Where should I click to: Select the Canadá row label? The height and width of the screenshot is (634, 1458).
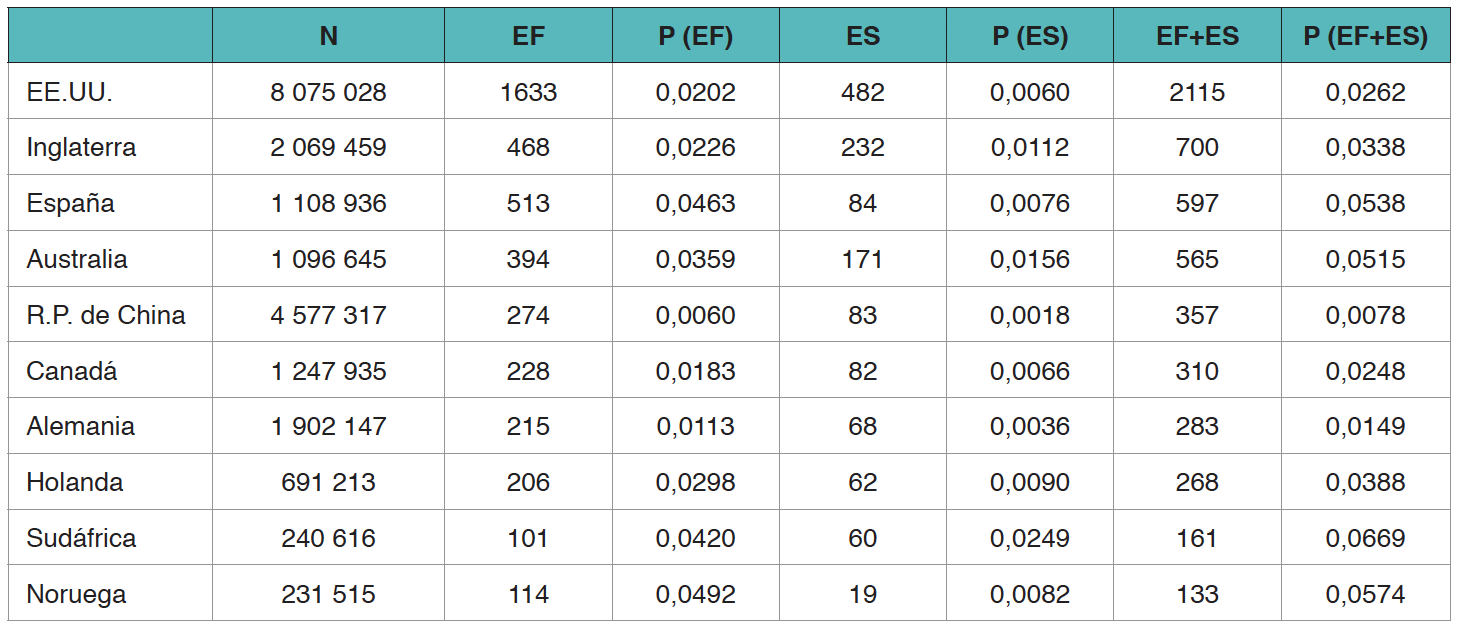(72, 371)
